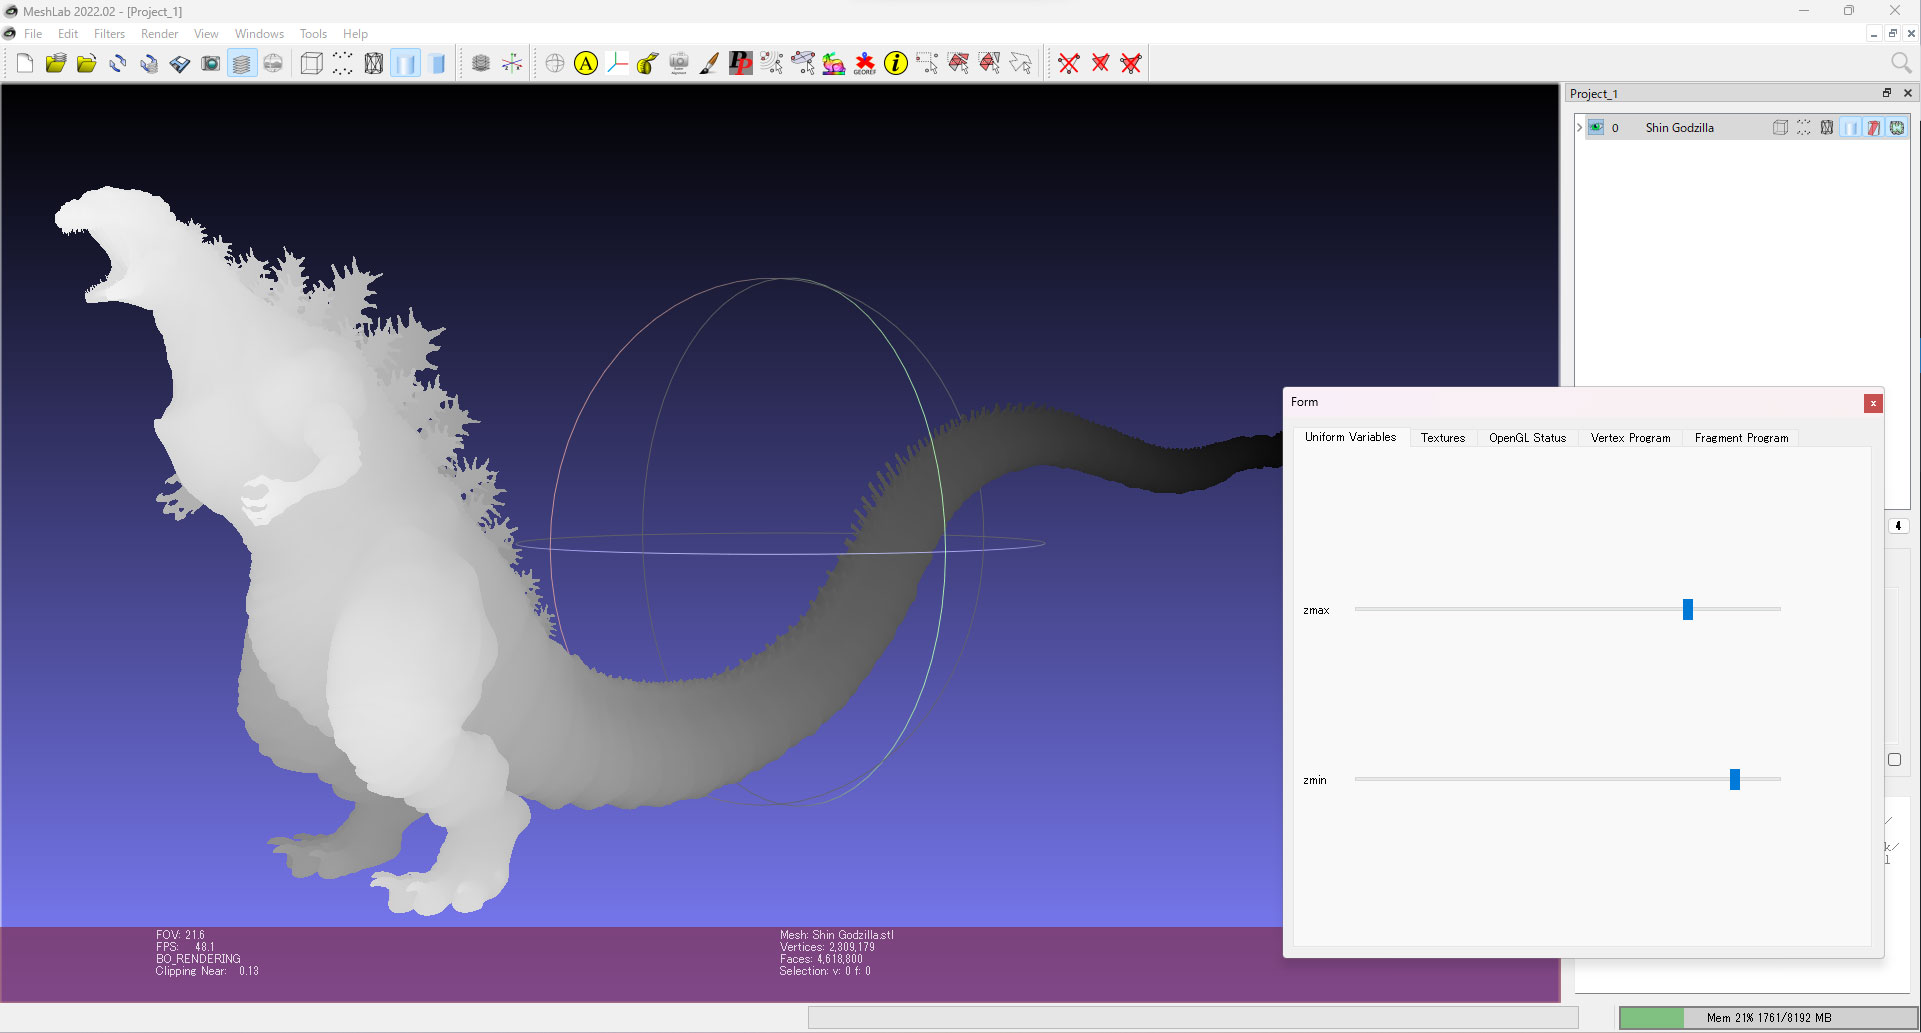Switch to the OpenGL Status tab
The image size is (1921, 1033).
coord(1528,438)
